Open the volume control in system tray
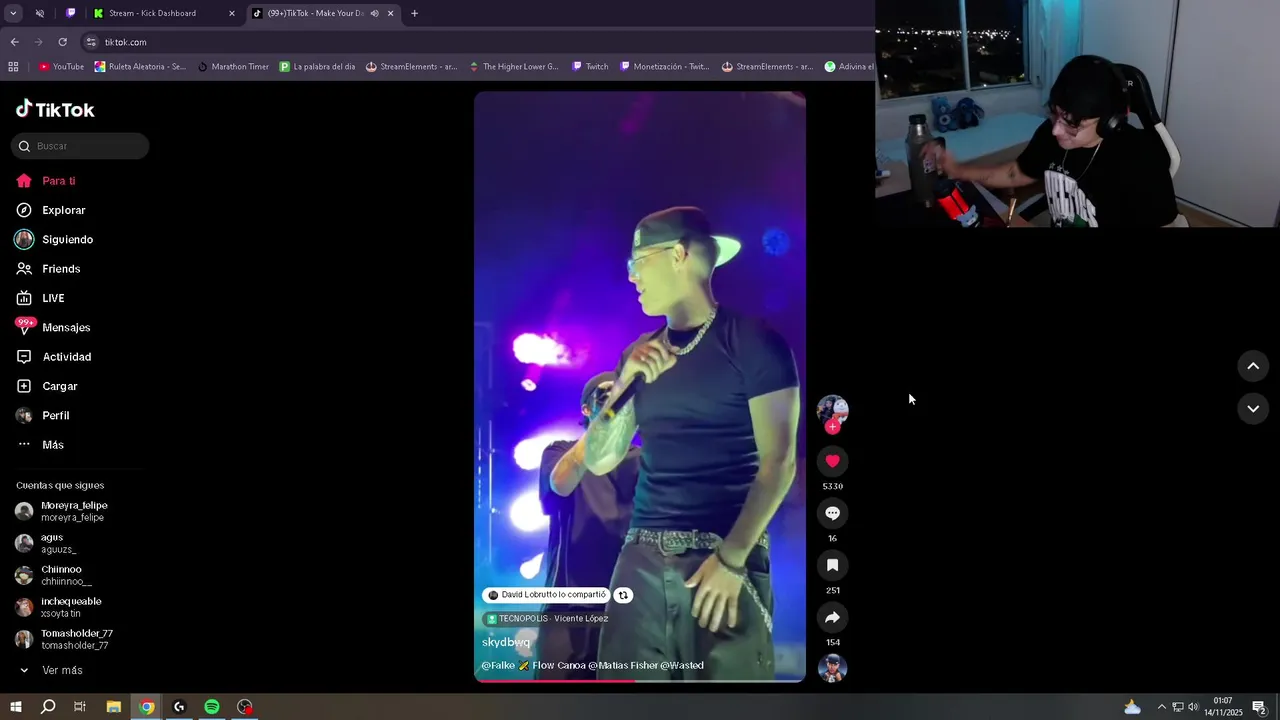This screenshot has width=1280, height=720. tap(1193, 707)
